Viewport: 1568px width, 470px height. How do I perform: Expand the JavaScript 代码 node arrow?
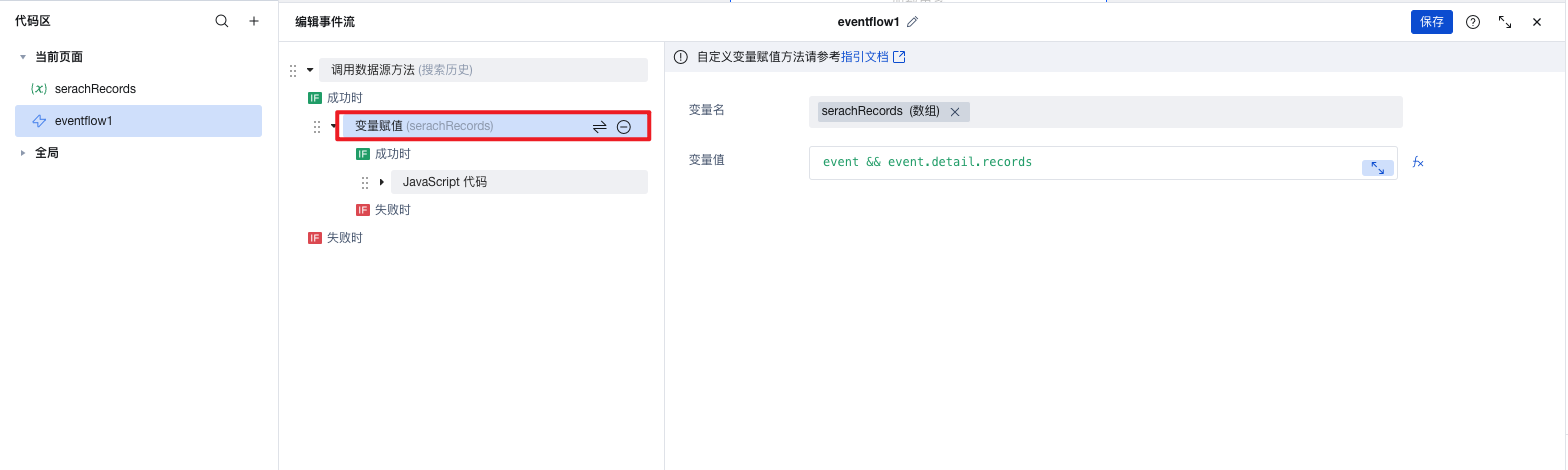pos(382,182)
